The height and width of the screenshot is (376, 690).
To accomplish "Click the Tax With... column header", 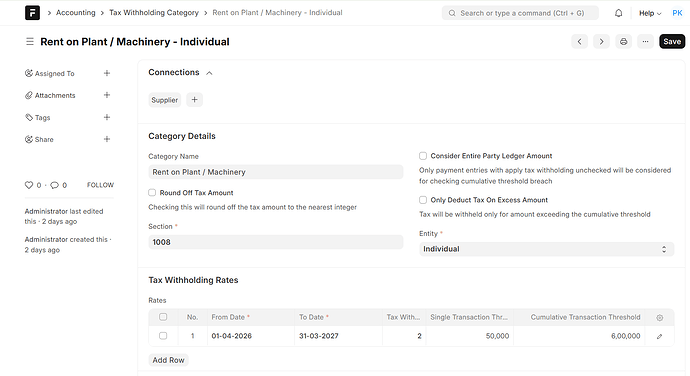I will pyautogui.click(x=404, y=317).
